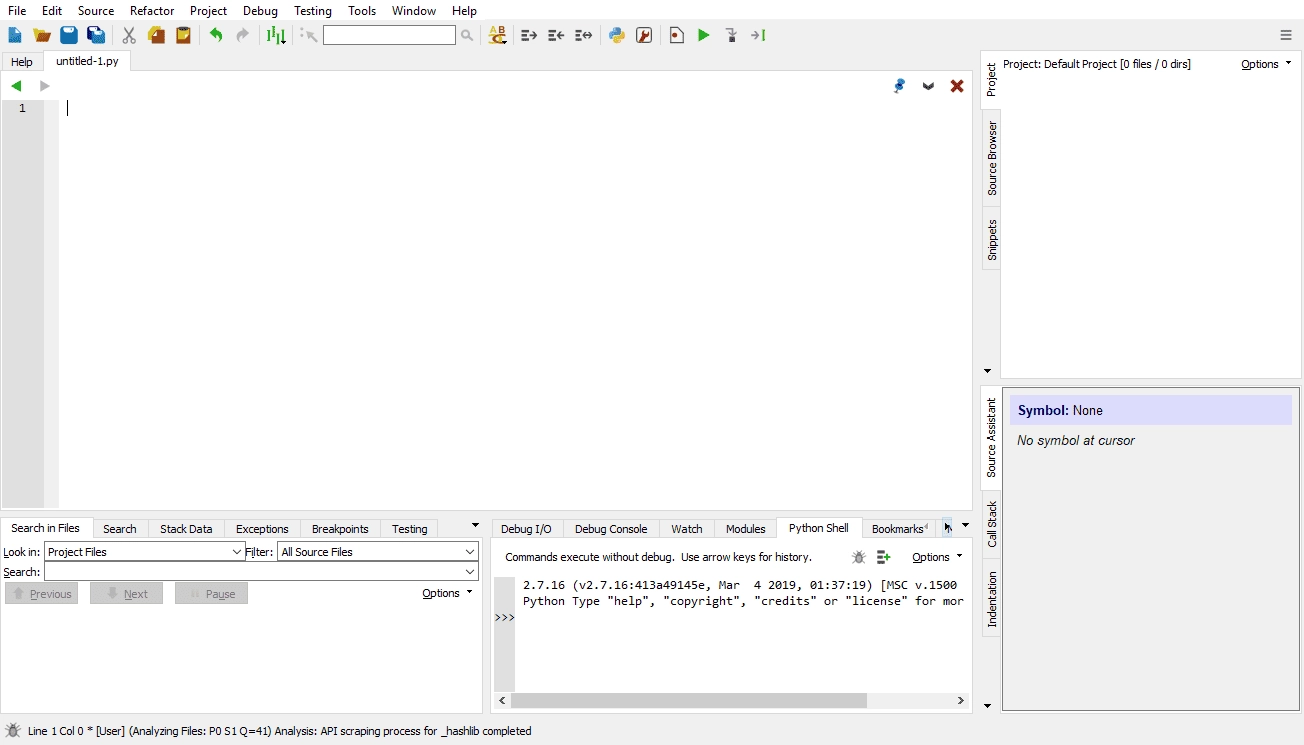
Task: Save all files with the double-disk icon
Action: tap(96, 35)
